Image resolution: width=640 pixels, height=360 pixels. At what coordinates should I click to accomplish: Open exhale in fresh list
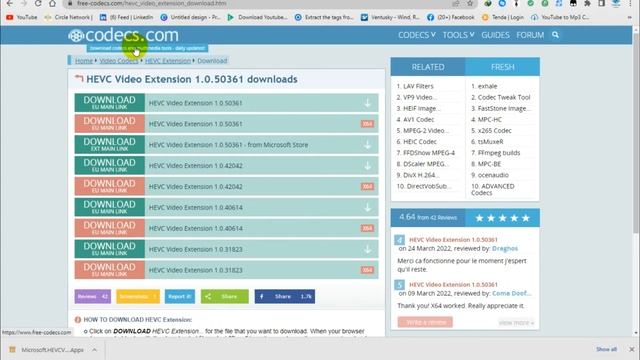pos(487,87)
